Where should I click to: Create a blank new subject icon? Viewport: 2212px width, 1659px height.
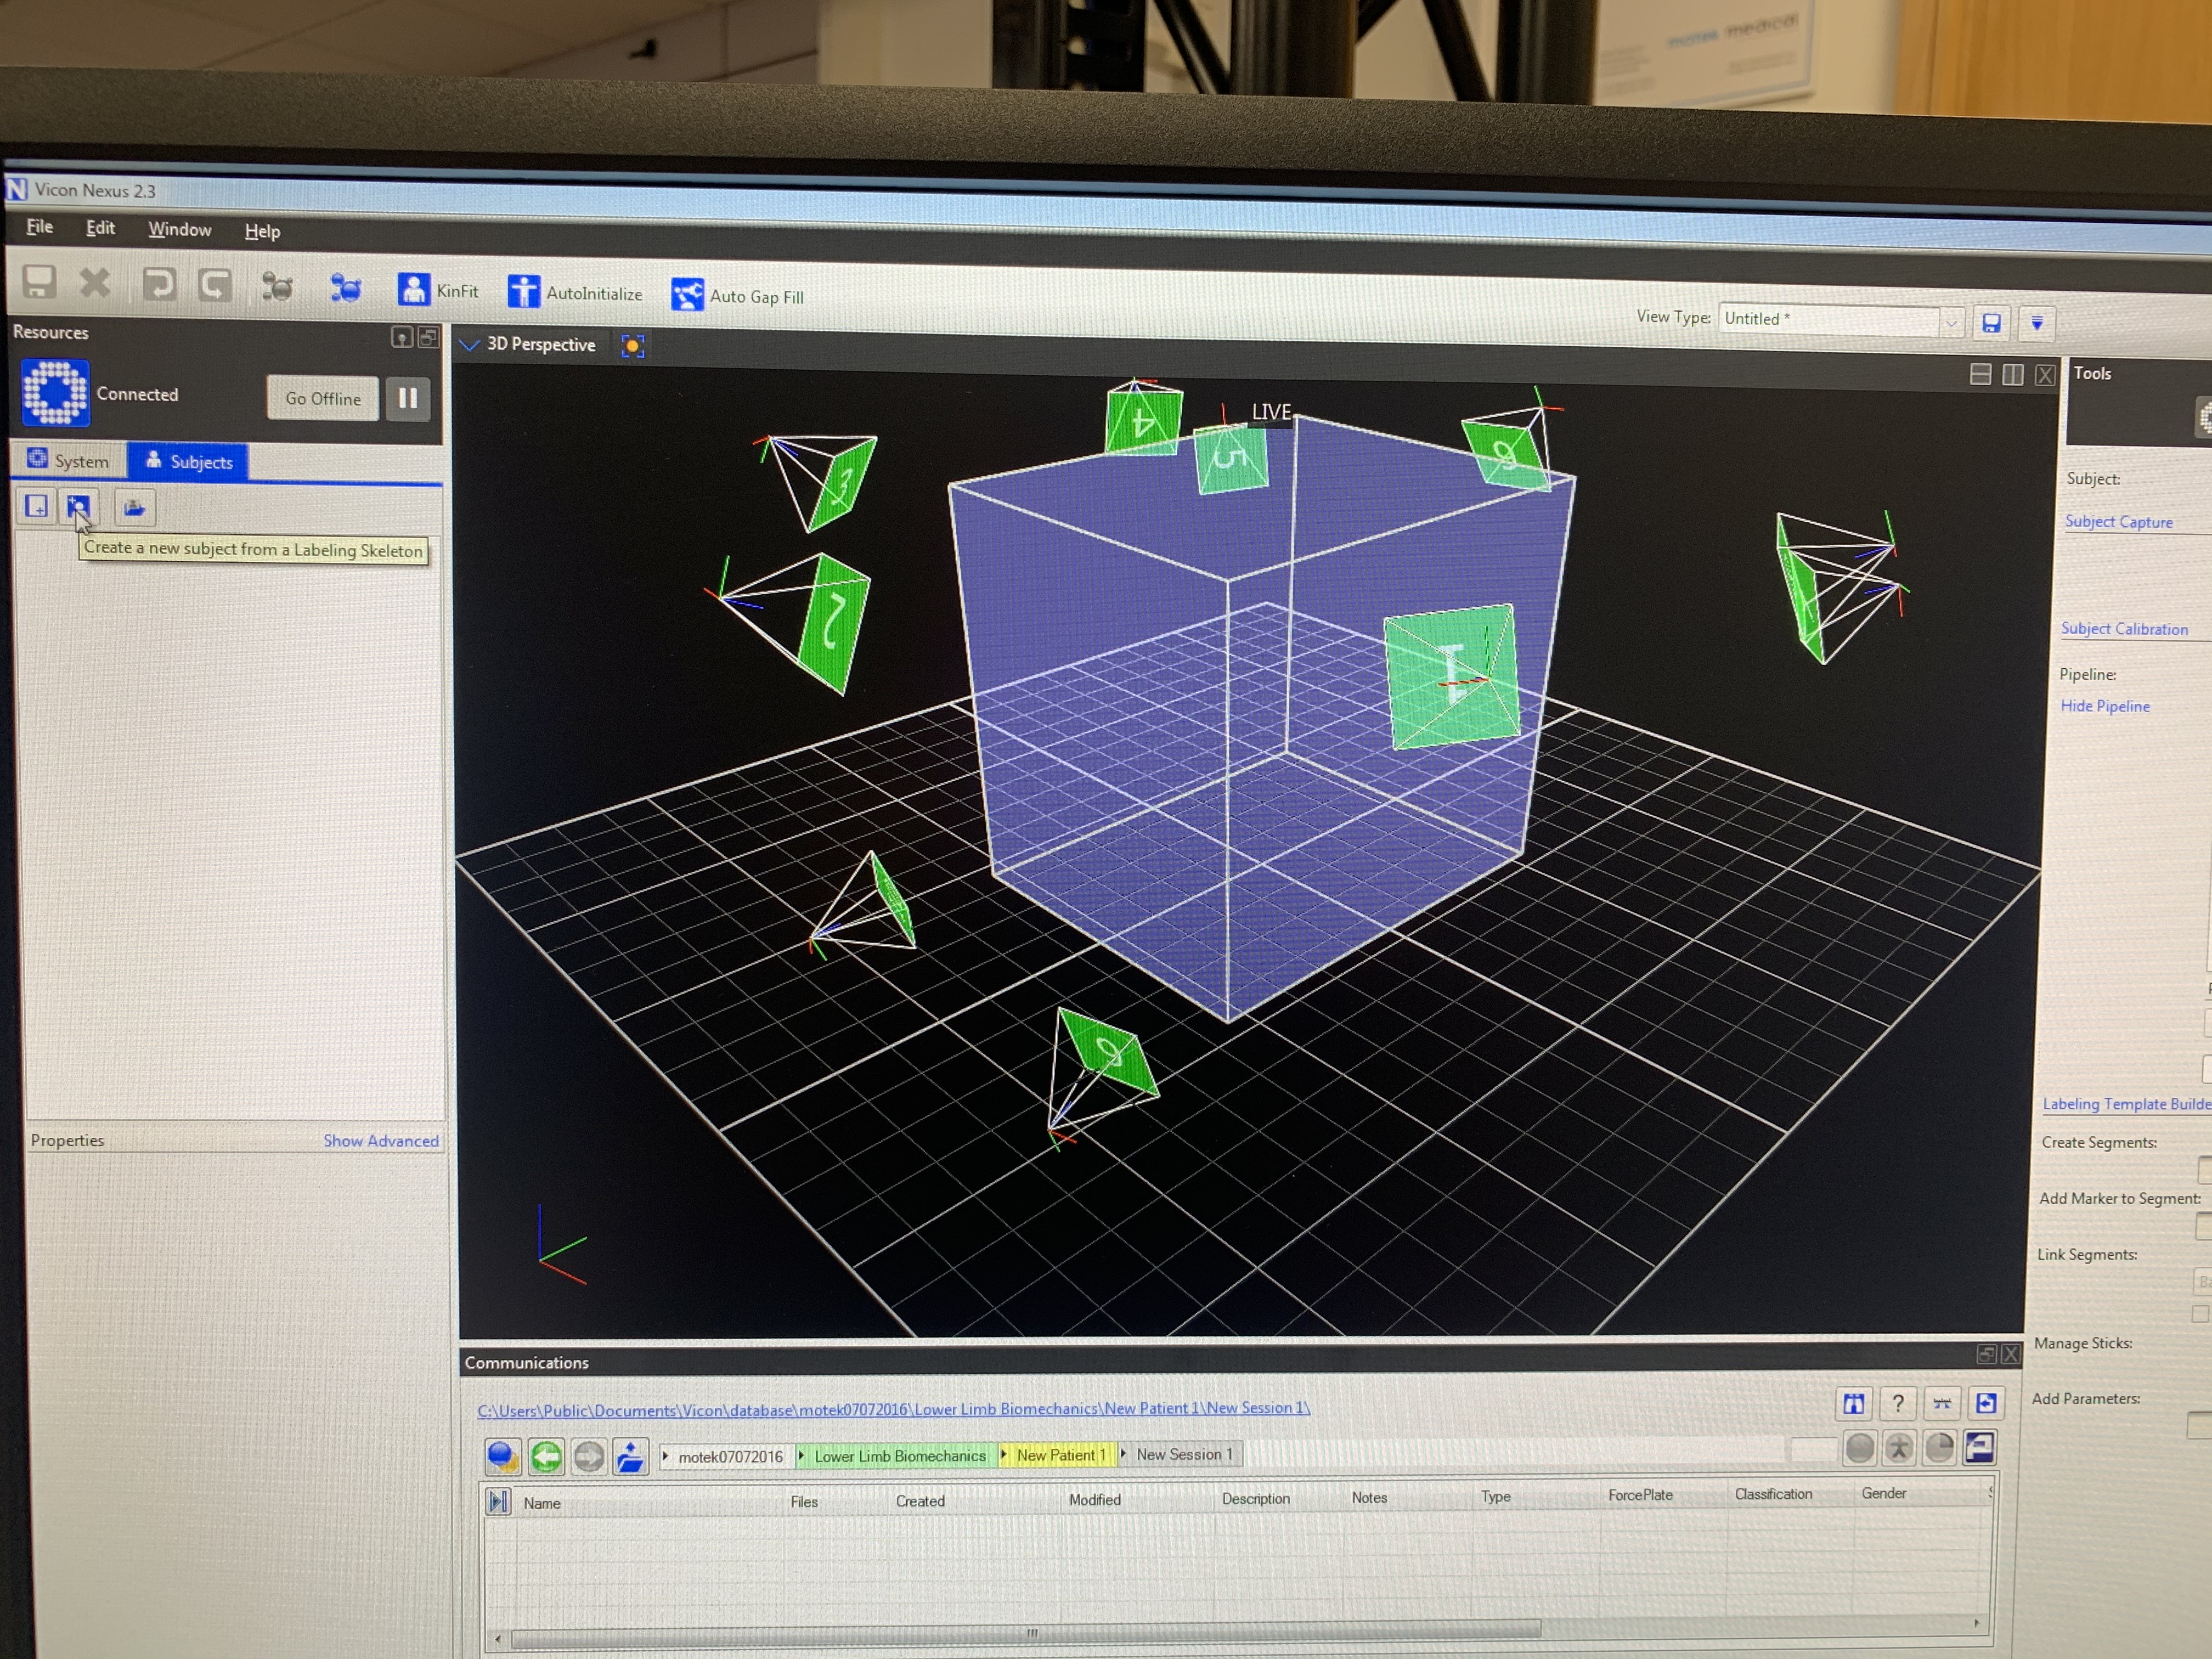(37, 506)
